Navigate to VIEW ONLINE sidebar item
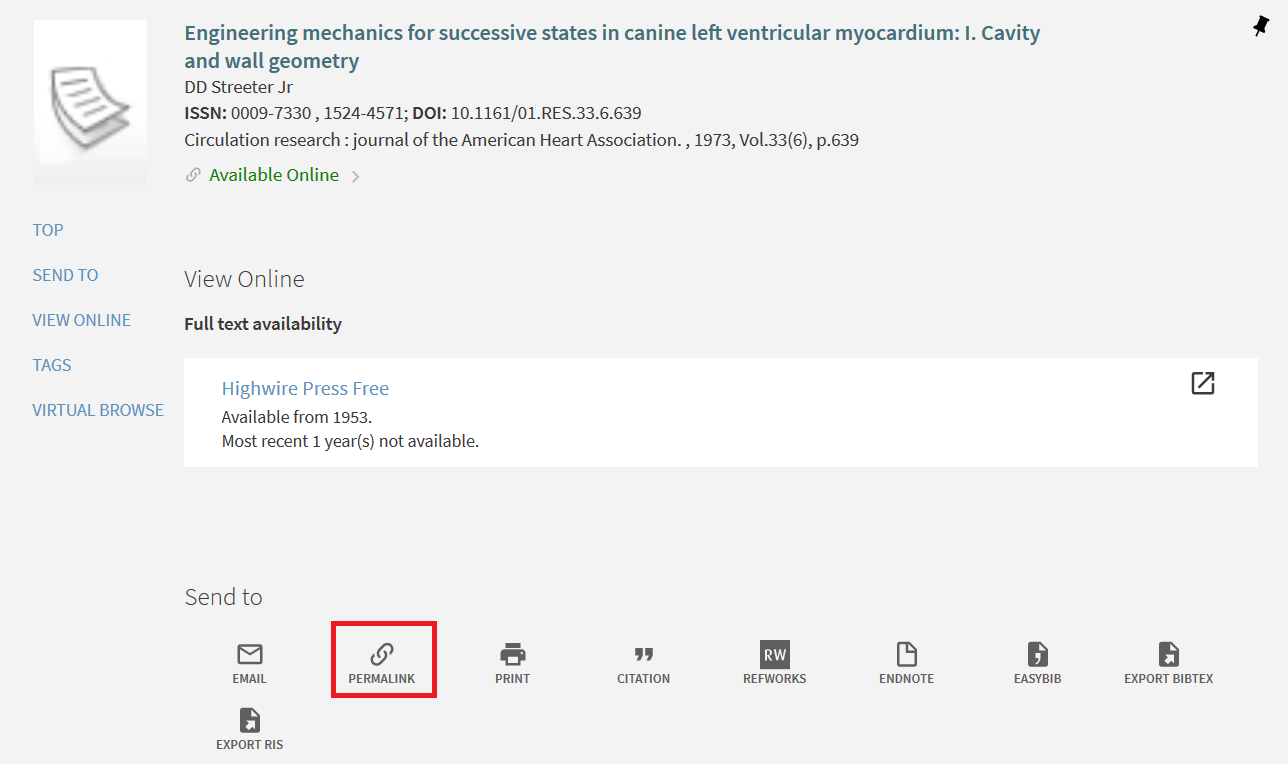Image resolution: width=1288 pixels, height=764 pixels. (81, 320)
